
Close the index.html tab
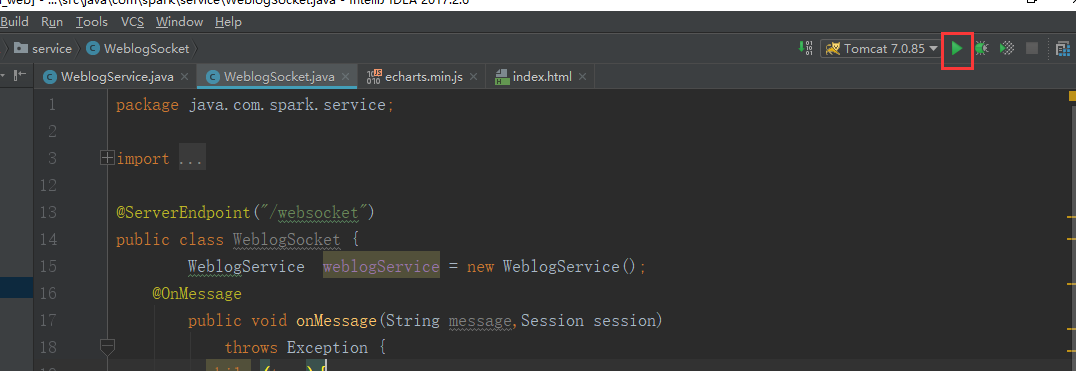pyautogui.click(x=583, y=77)
